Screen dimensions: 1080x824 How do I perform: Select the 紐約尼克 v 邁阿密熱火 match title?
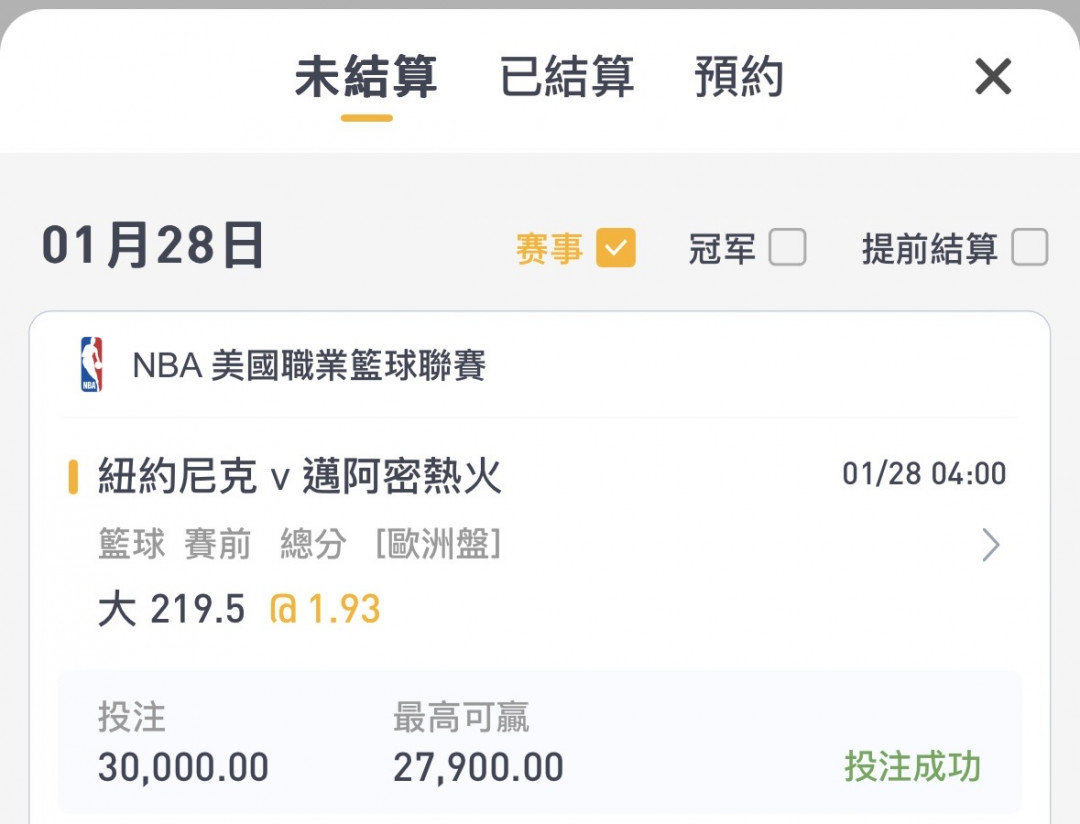pyautogui.click(x=300, y=476)
